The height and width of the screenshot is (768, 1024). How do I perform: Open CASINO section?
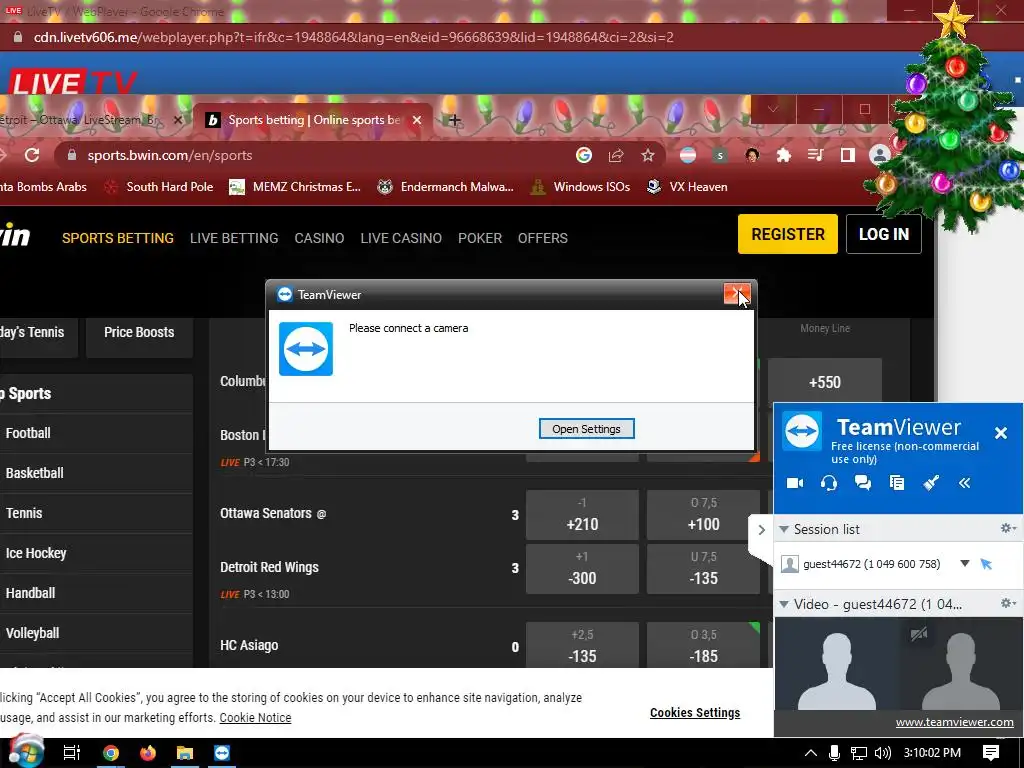click(x=319, y=238)
